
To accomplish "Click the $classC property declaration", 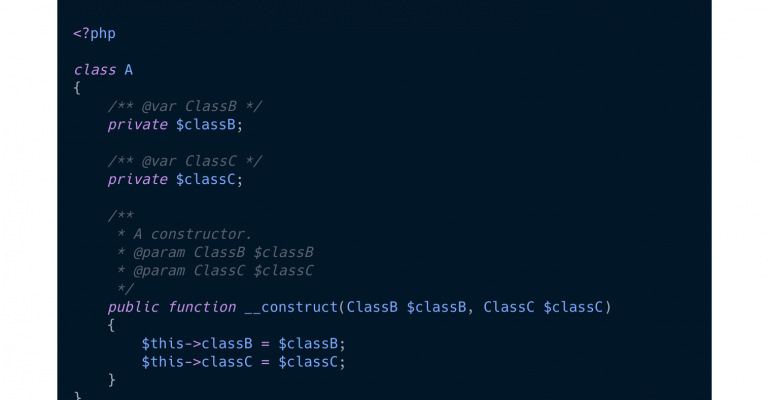I will (206, 180).
